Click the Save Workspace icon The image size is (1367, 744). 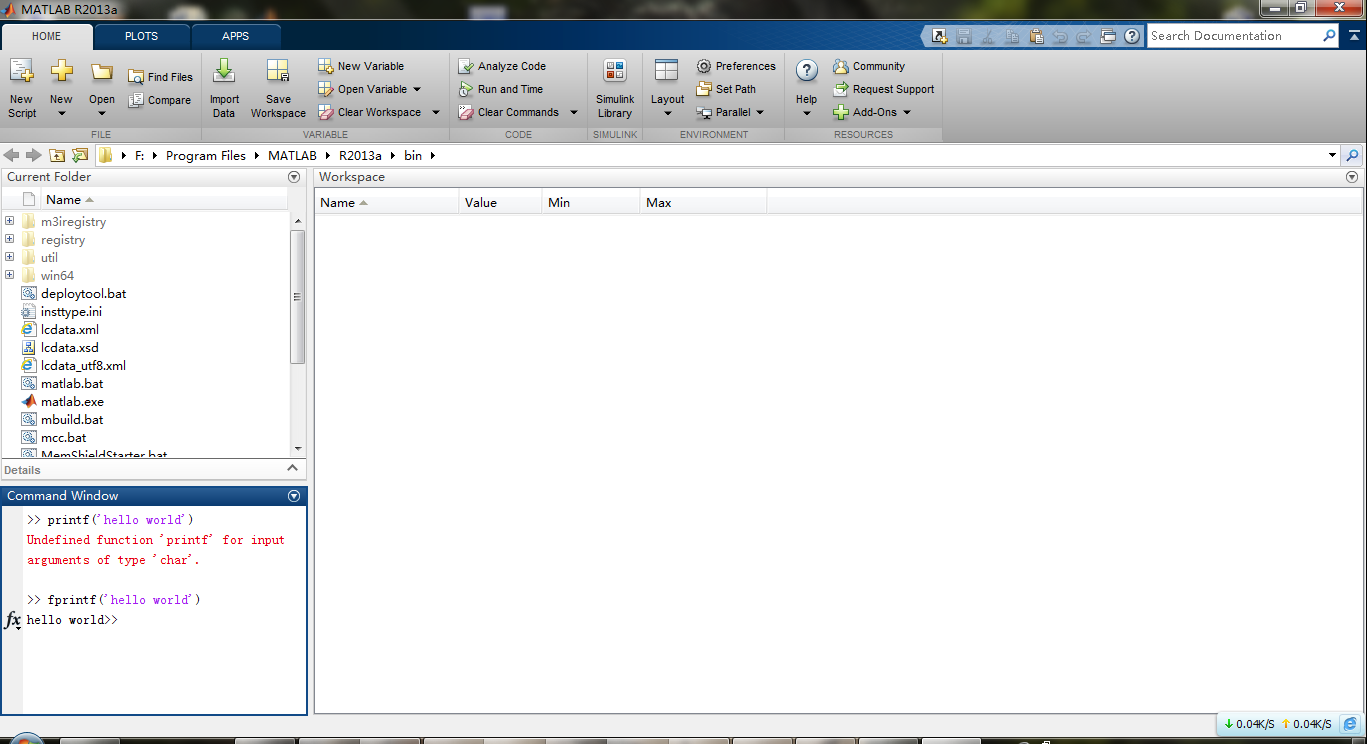278,72
